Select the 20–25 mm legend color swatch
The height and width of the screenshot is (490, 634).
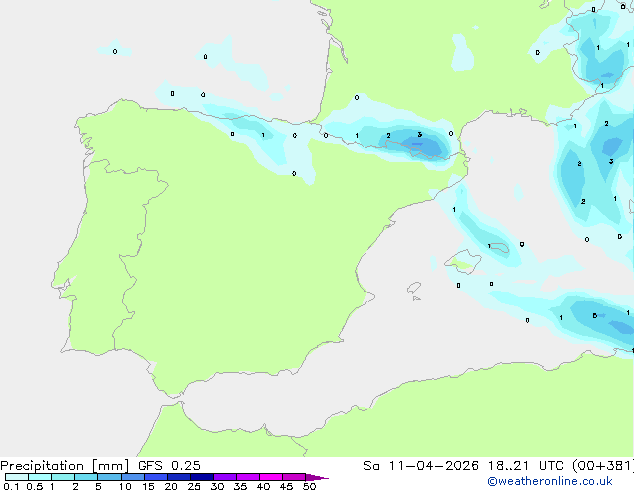pyautogui.click(x=178, y=477)
